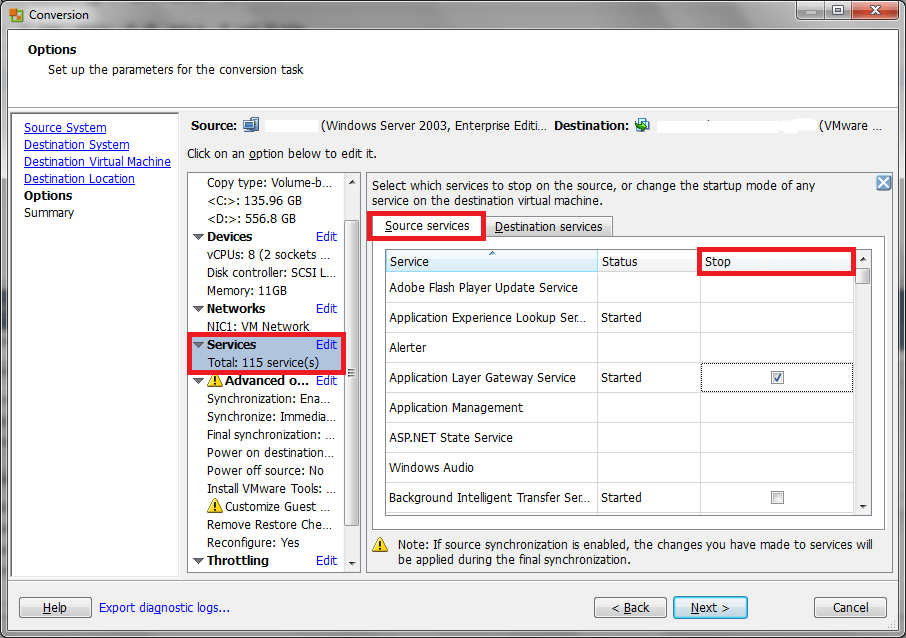
Task: Switch to the Destination services tab
Action: click(548, 227)
